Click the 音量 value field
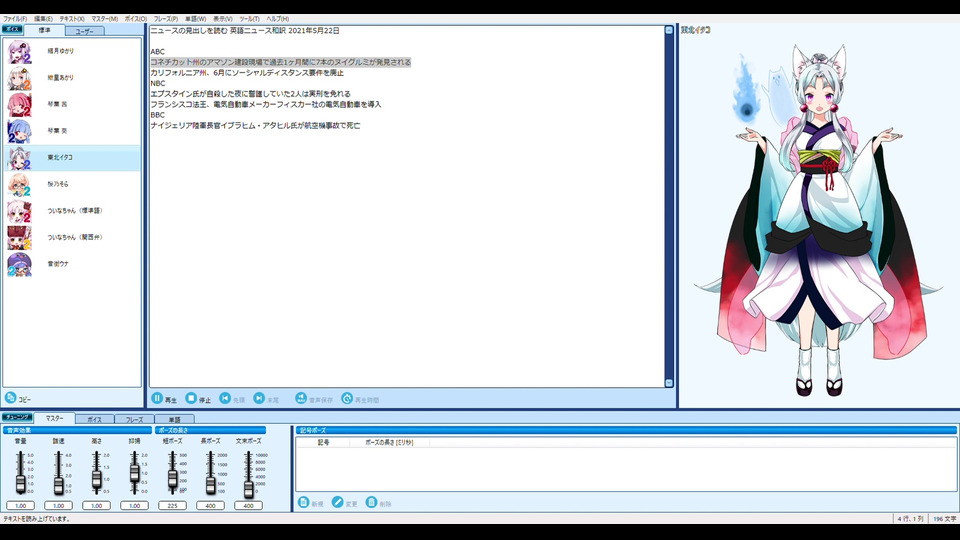 [21, 506]
